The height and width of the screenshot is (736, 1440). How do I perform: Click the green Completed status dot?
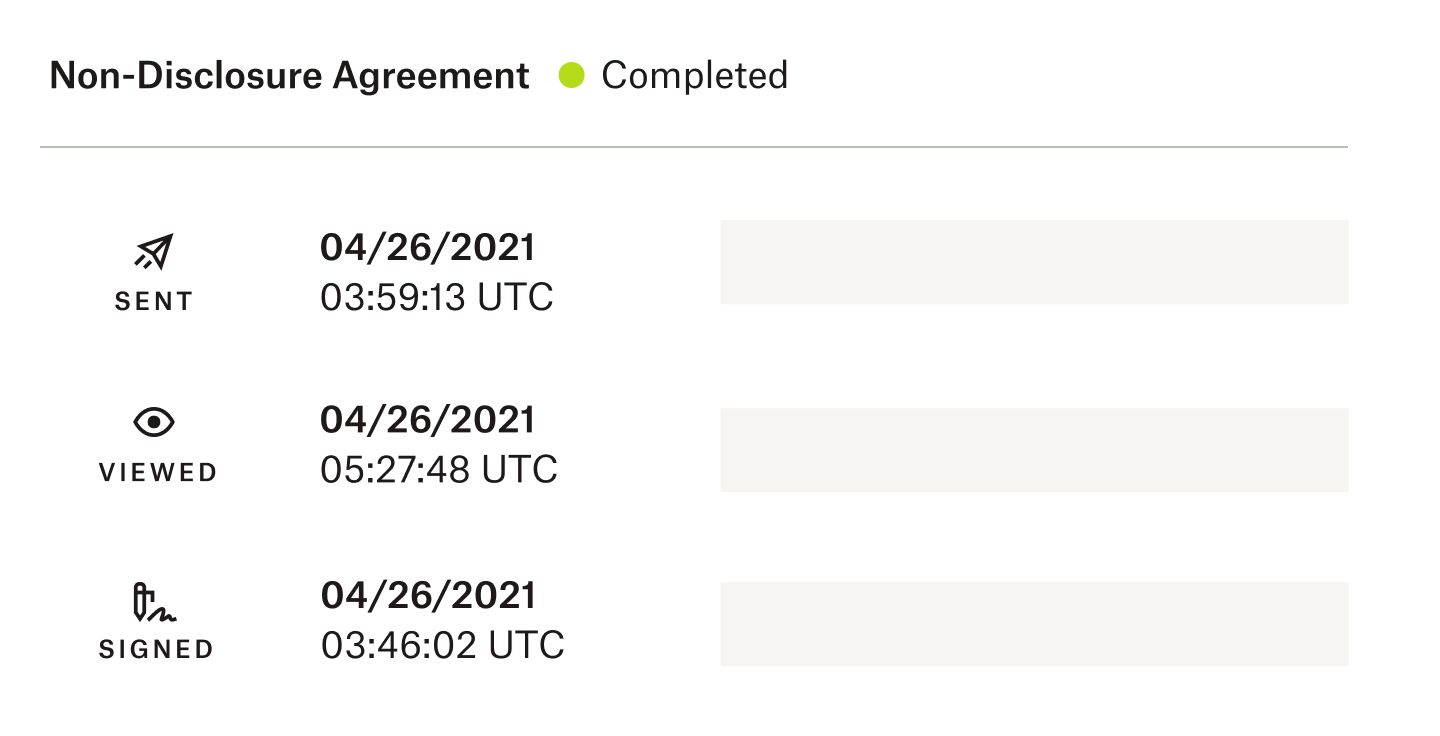[571, 76]
